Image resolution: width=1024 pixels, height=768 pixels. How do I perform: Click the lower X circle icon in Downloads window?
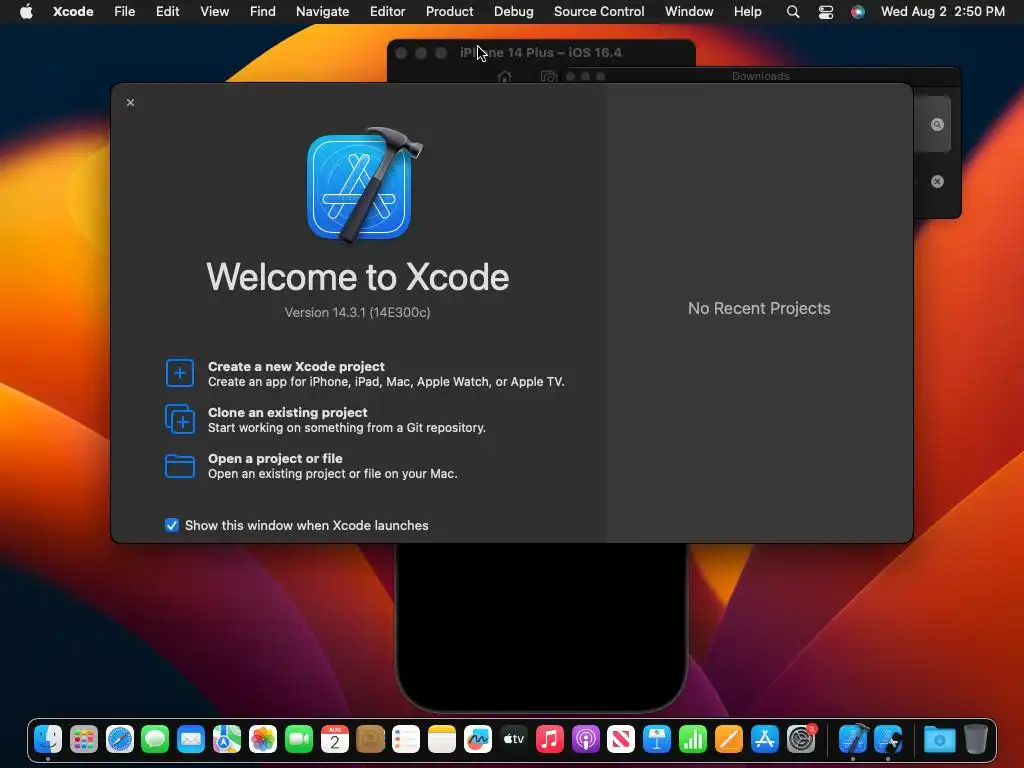pos(937,182)
